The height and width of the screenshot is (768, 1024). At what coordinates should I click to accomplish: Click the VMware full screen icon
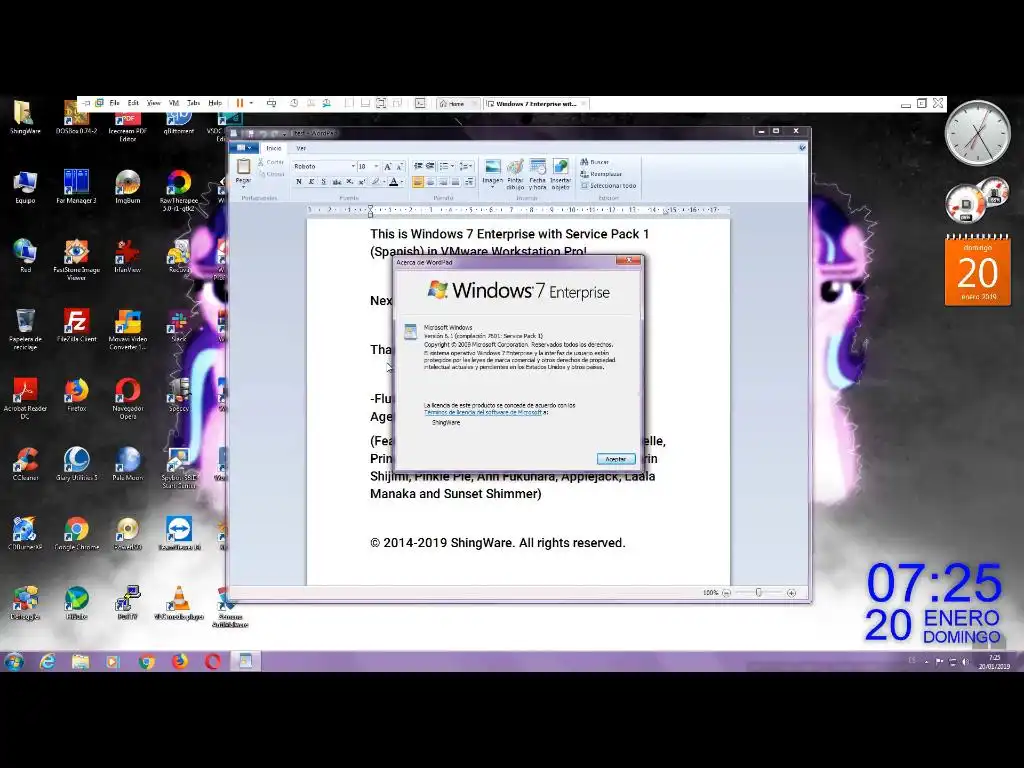coord(381,103)
